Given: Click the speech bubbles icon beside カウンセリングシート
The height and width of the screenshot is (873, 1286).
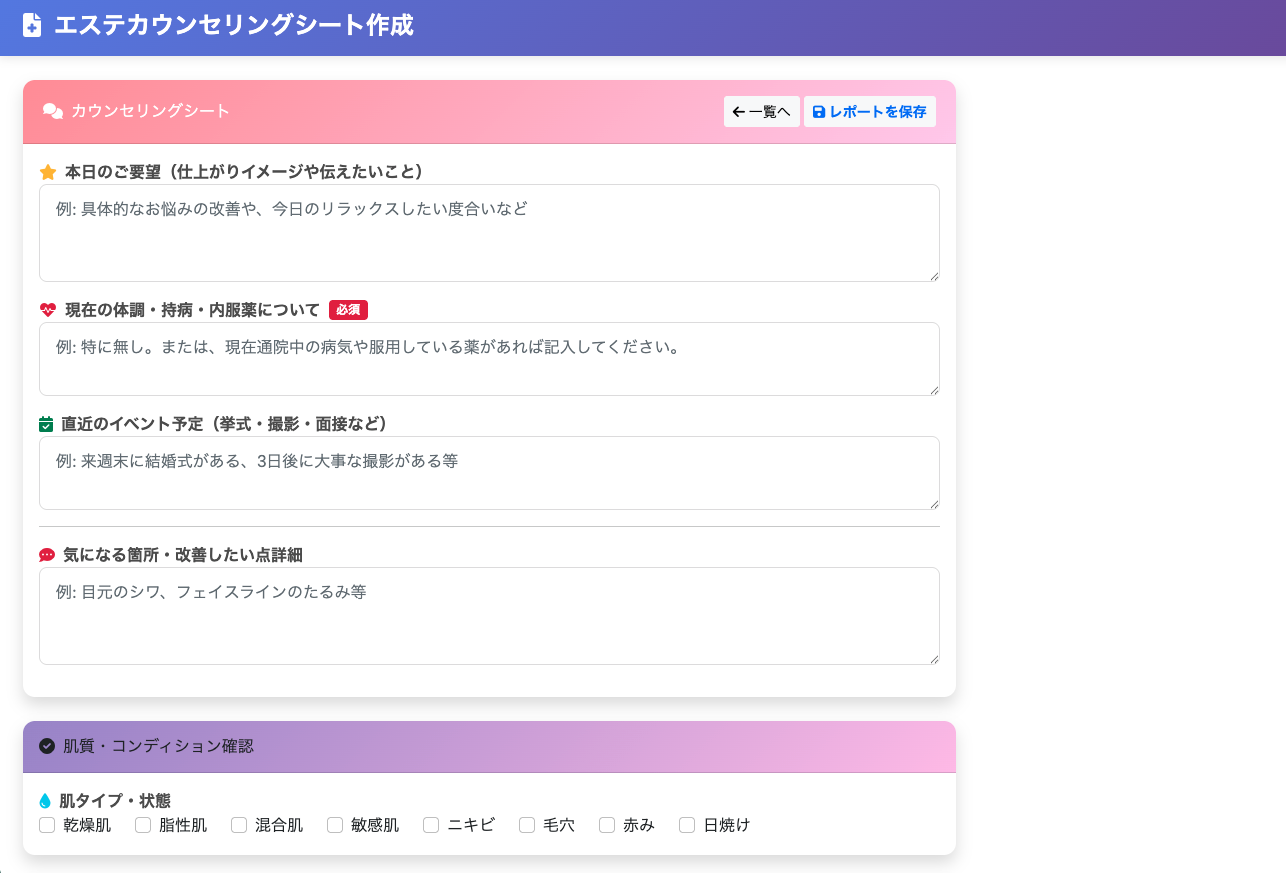Looking at the screenshot, I should click(x=52, y=112).
